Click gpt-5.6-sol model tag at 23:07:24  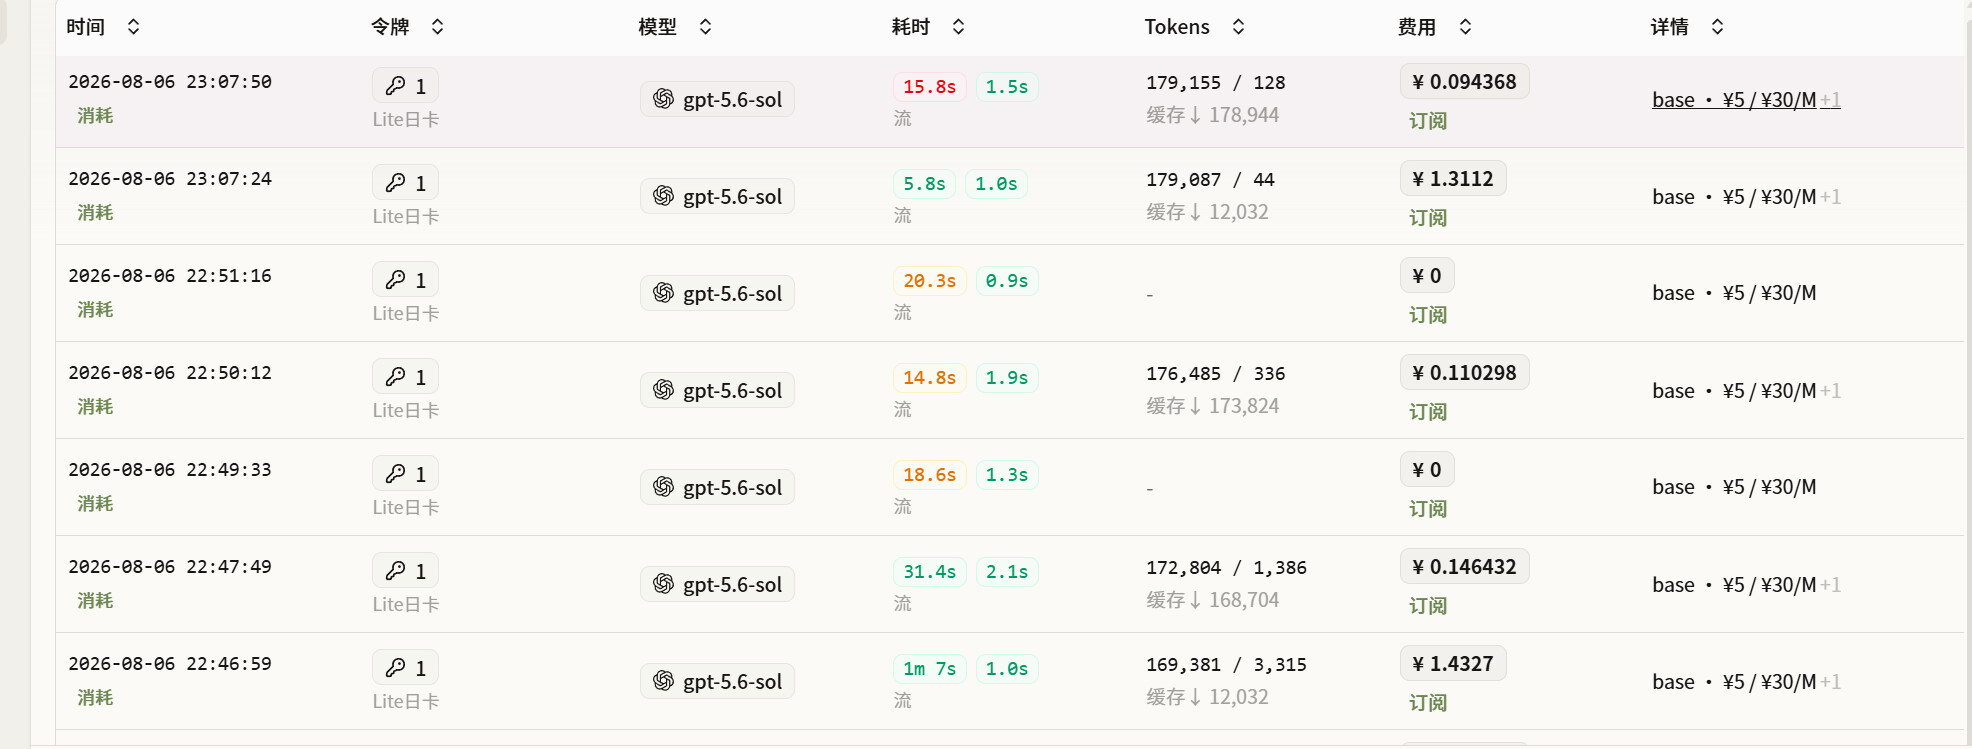[717, 196]
